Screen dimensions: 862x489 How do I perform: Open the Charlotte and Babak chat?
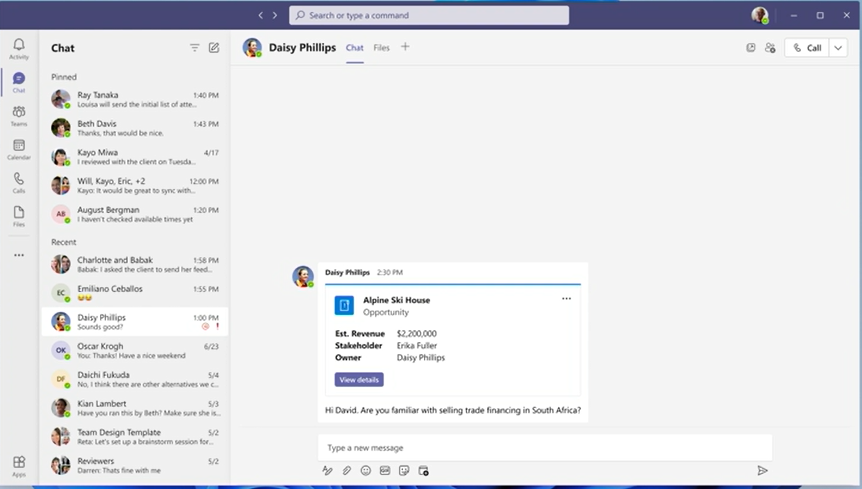[135, 264]
